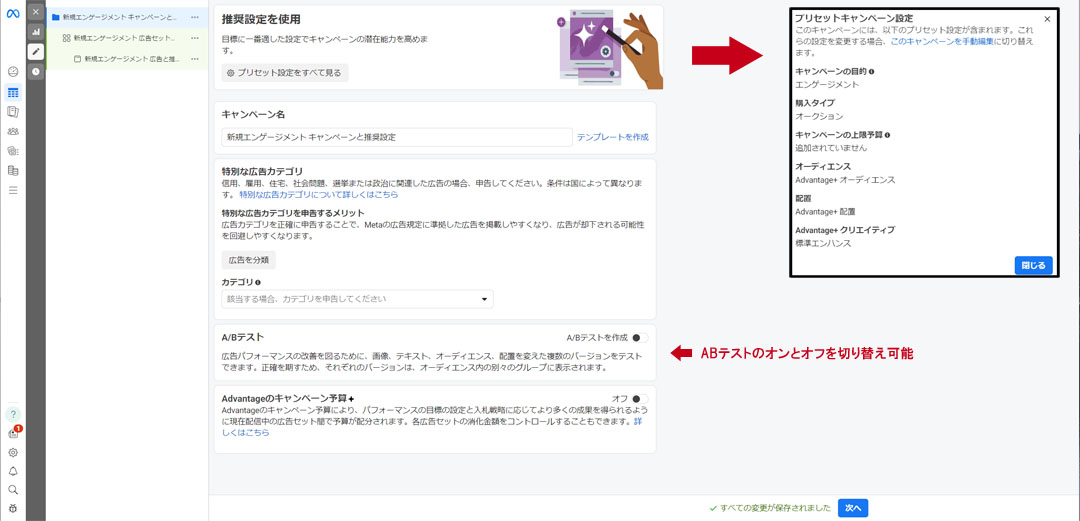The height and width of the screenshot is (521, 1080).
Task: Open the history clock icon
Action: pos(36,71)
